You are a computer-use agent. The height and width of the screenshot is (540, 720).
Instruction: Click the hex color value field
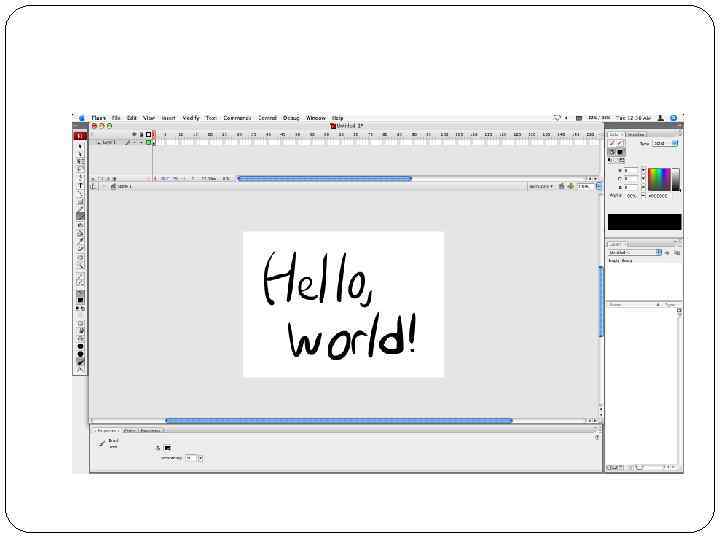point(659,196)
